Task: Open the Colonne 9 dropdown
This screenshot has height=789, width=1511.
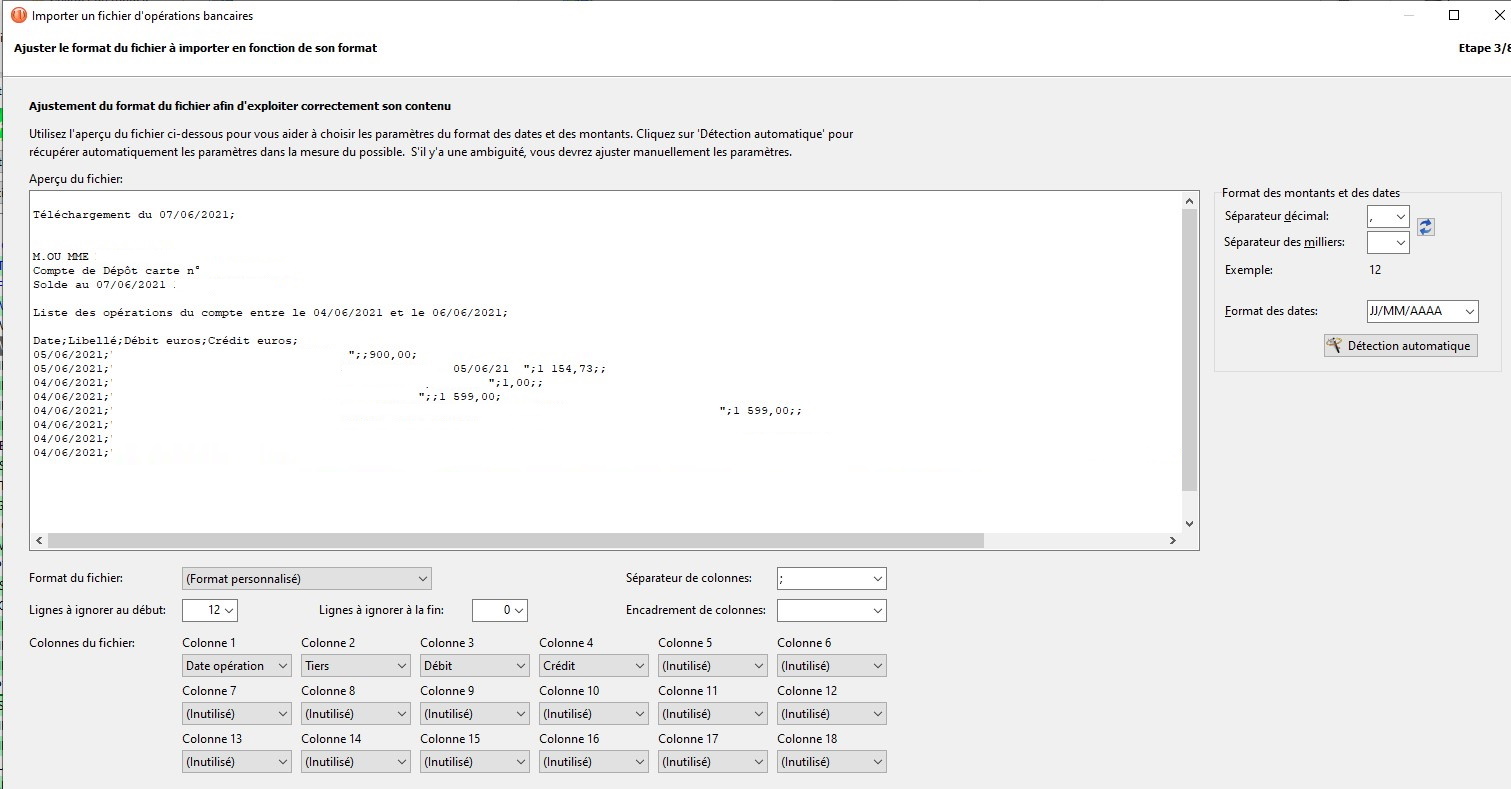Action: tap(474, 714)
